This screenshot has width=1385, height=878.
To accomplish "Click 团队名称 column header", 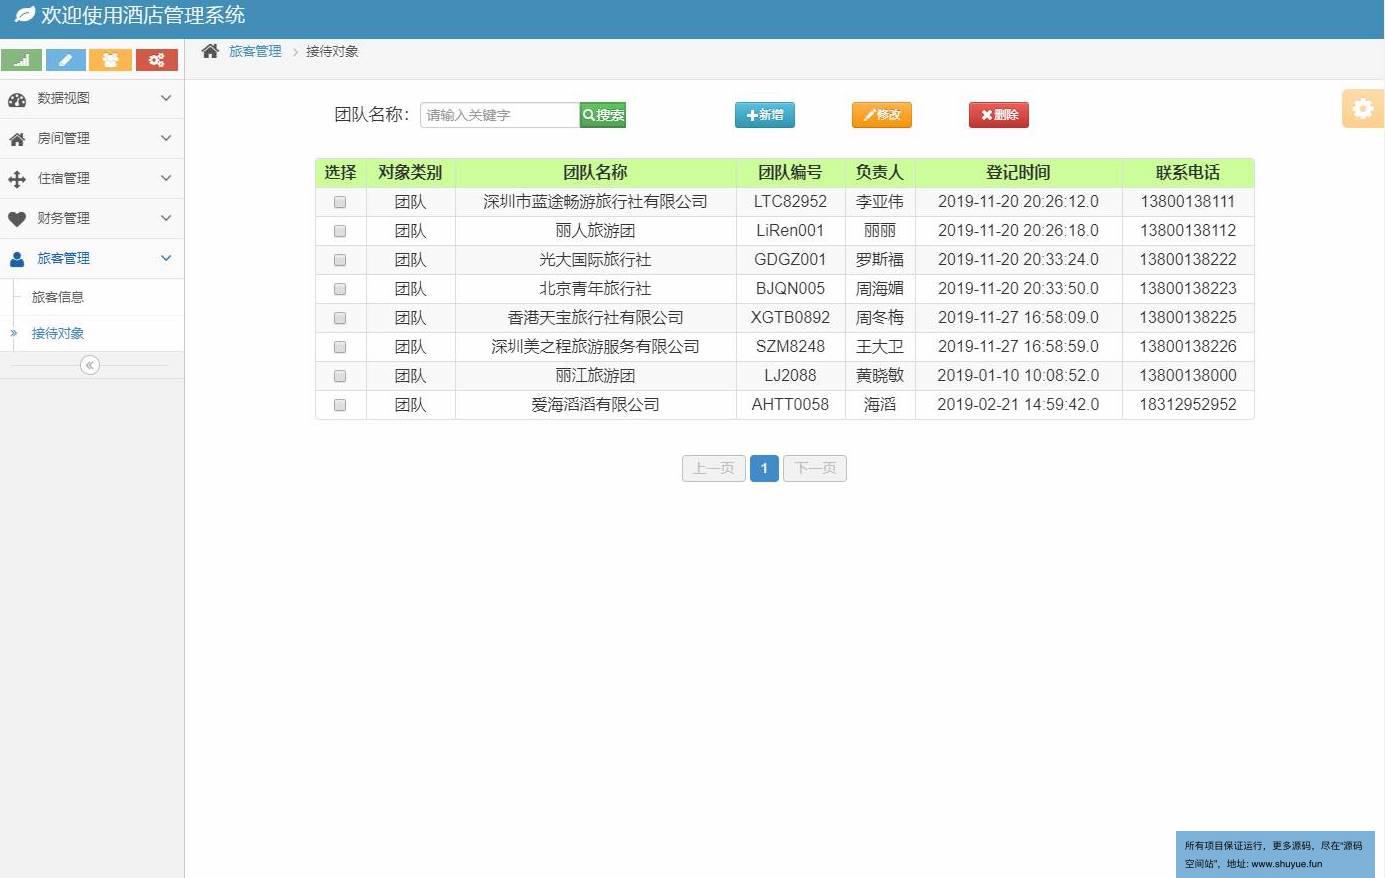I will (595, 173).
